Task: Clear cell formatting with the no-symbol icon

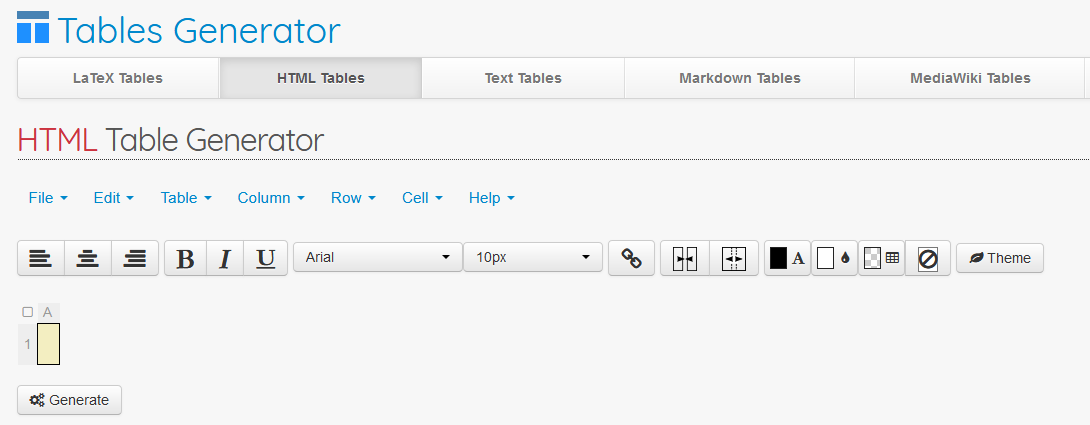Action: tap(928, 259)
